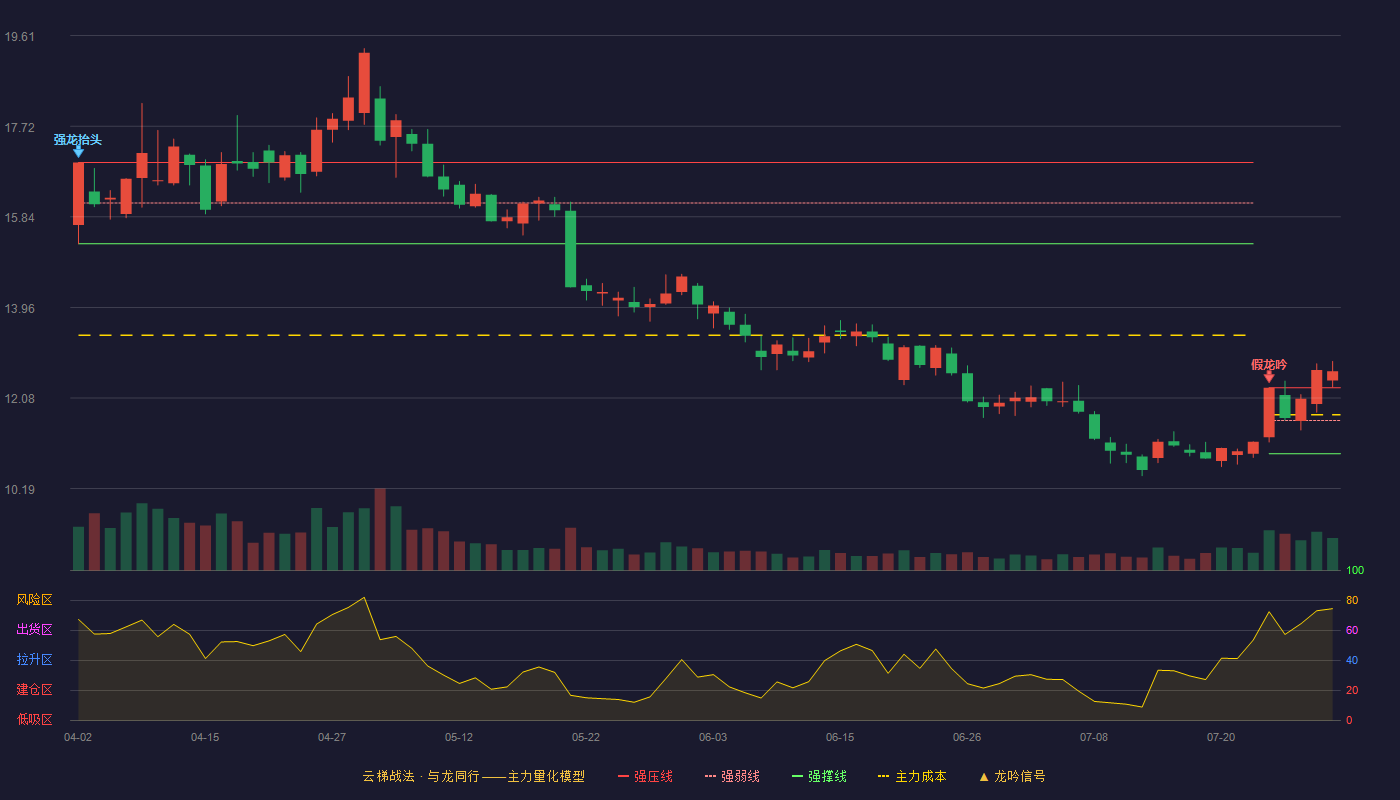
Task: Click the tallest volume bar in the volume panel
Action: tap(380, 529)
